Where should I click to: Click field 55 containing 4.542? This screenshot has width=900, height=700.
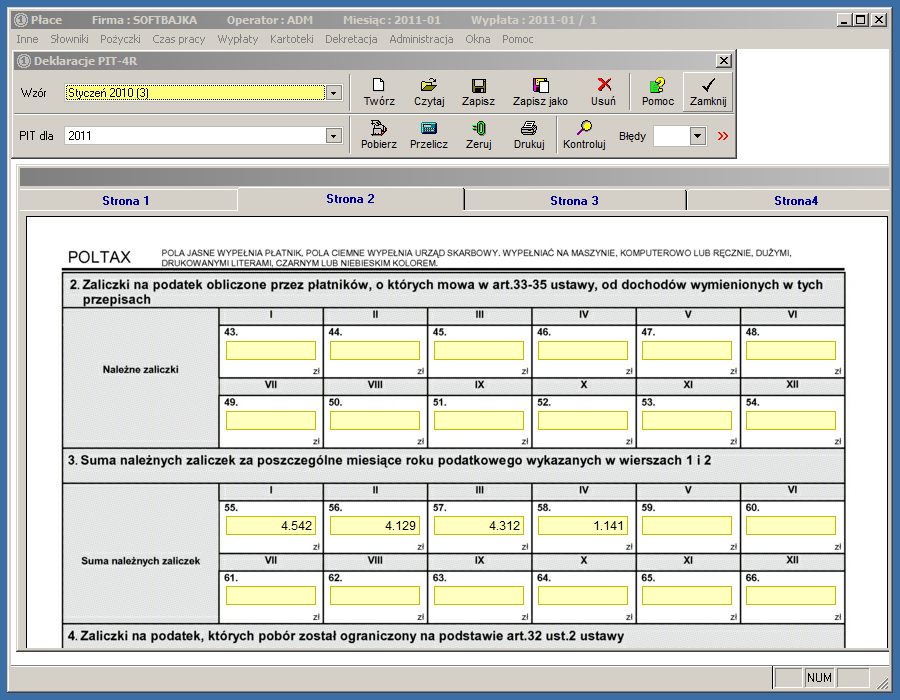coord(271,526)
